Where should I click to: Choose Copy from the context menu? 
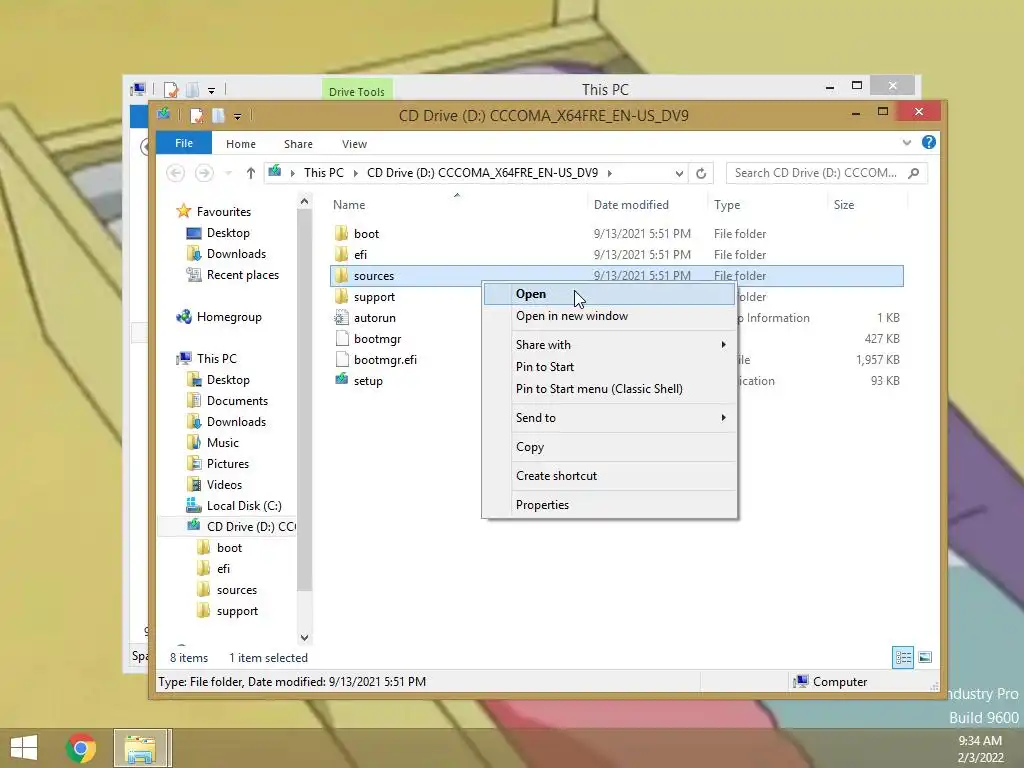[x=609, y=447]
